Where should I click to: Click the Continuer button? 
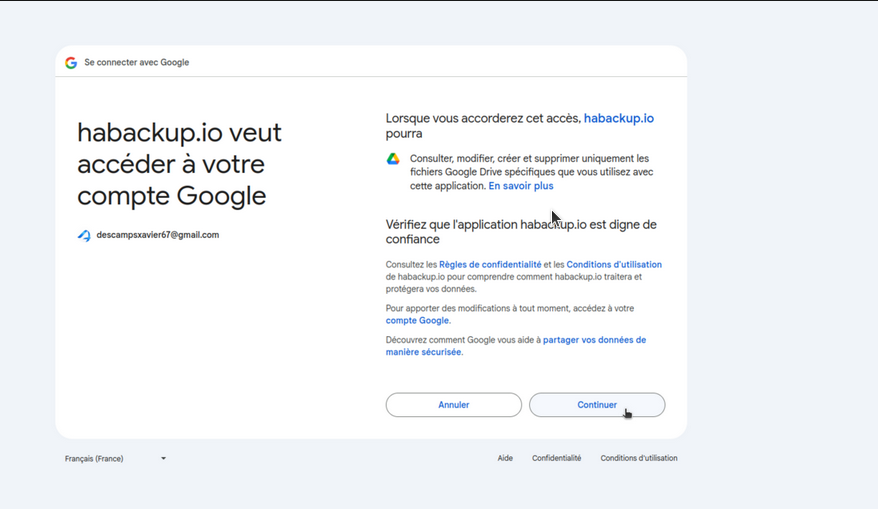point(597,405)
